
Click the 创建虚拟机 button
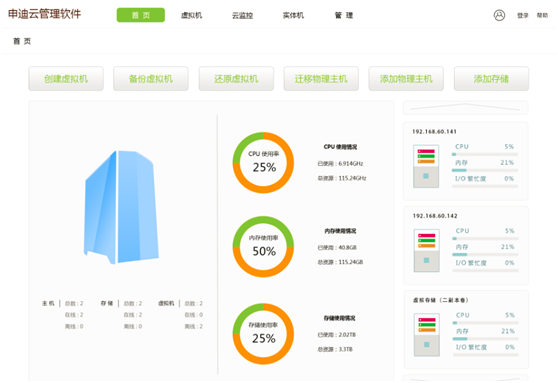66,79
